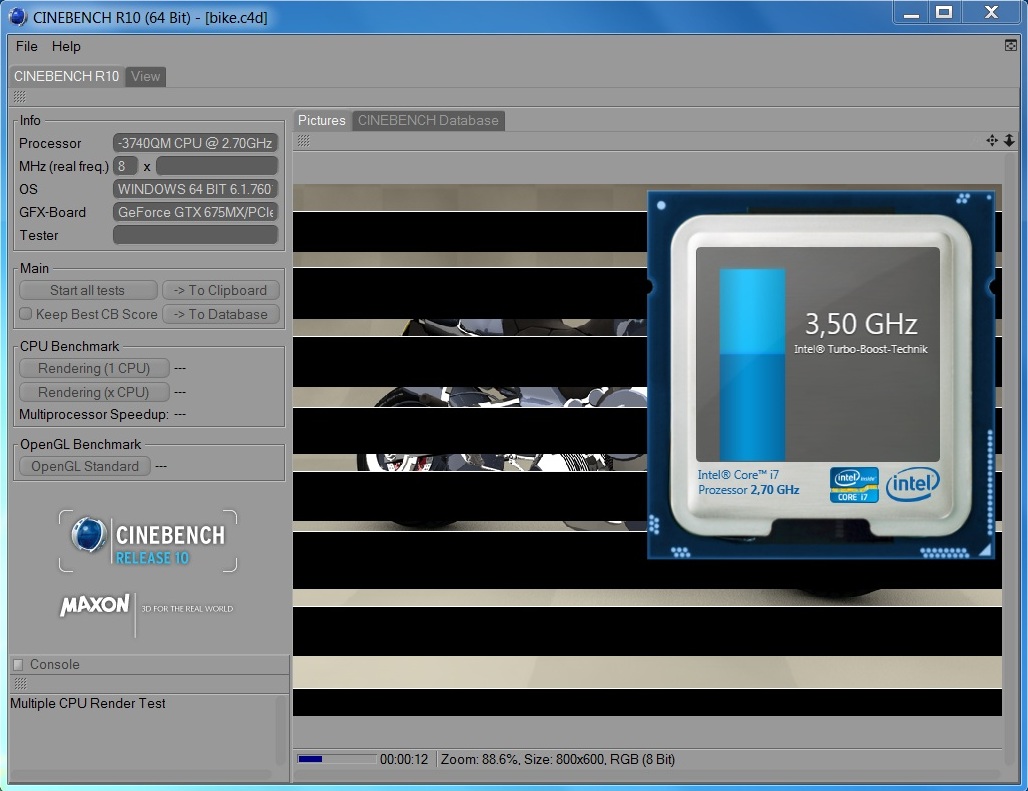Click 'Prozessor 2,70 GHz' gadget label
1028x791 pixels.
[x=748, y=490]
